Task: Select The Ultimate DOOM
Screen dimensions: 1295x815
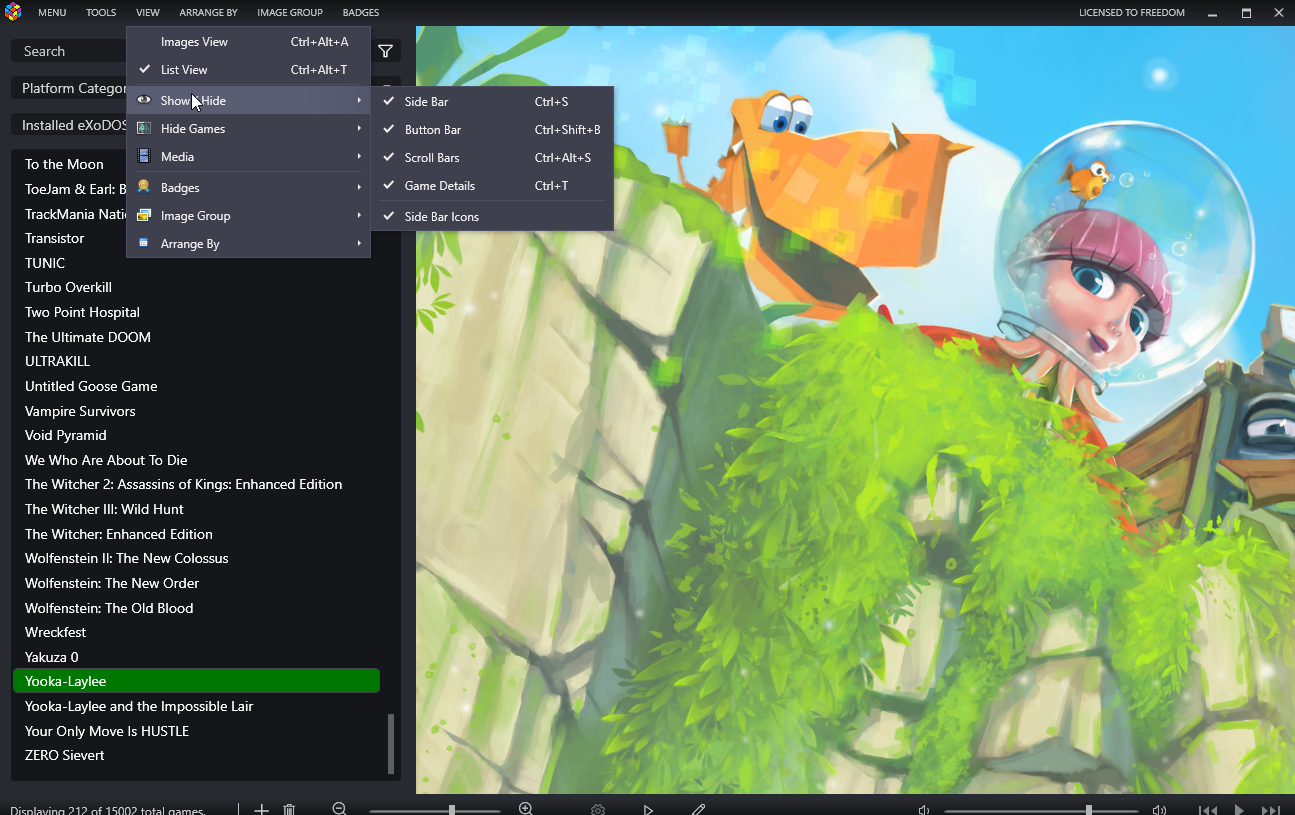Action: tap(196, 337)
